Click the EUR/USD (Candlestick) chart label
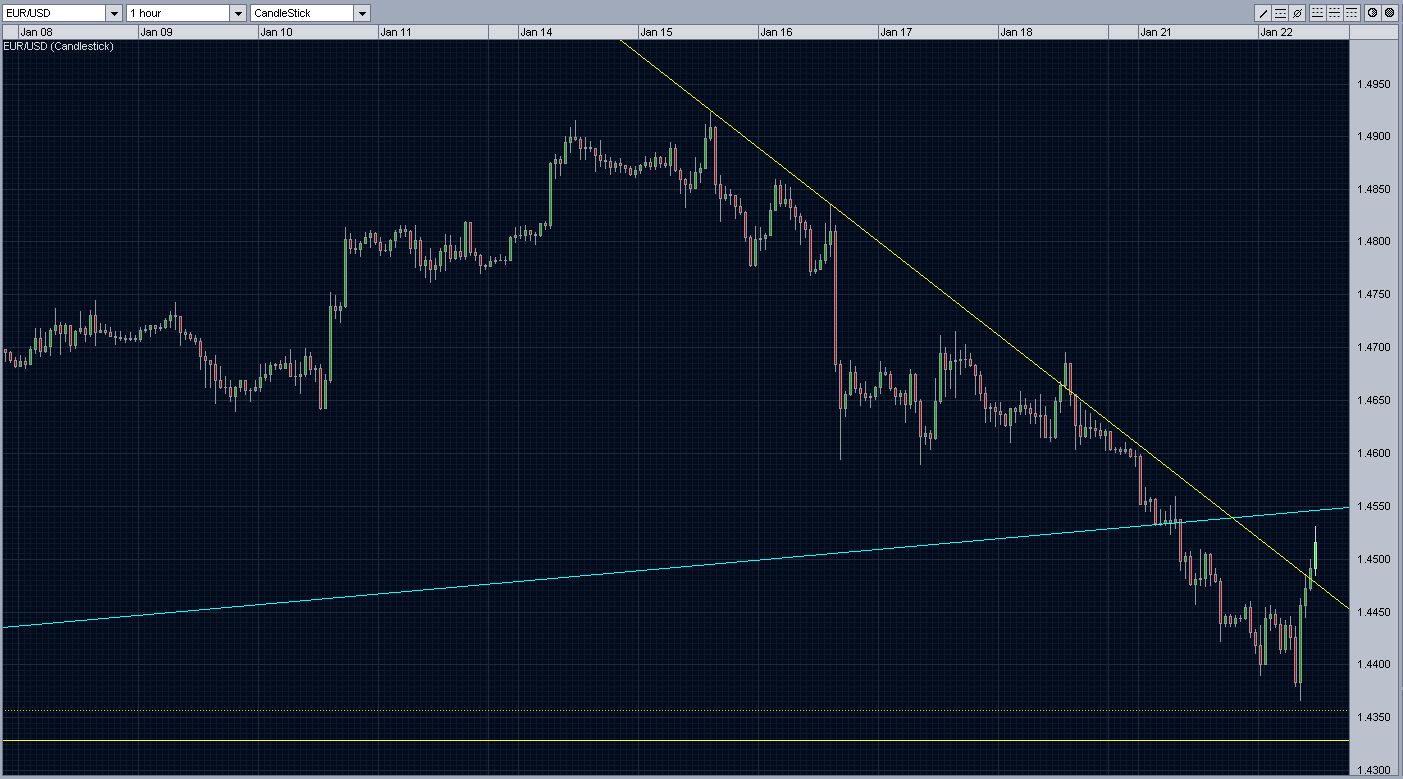Viewport: 1403px width, 779px height. click(59, 46)
